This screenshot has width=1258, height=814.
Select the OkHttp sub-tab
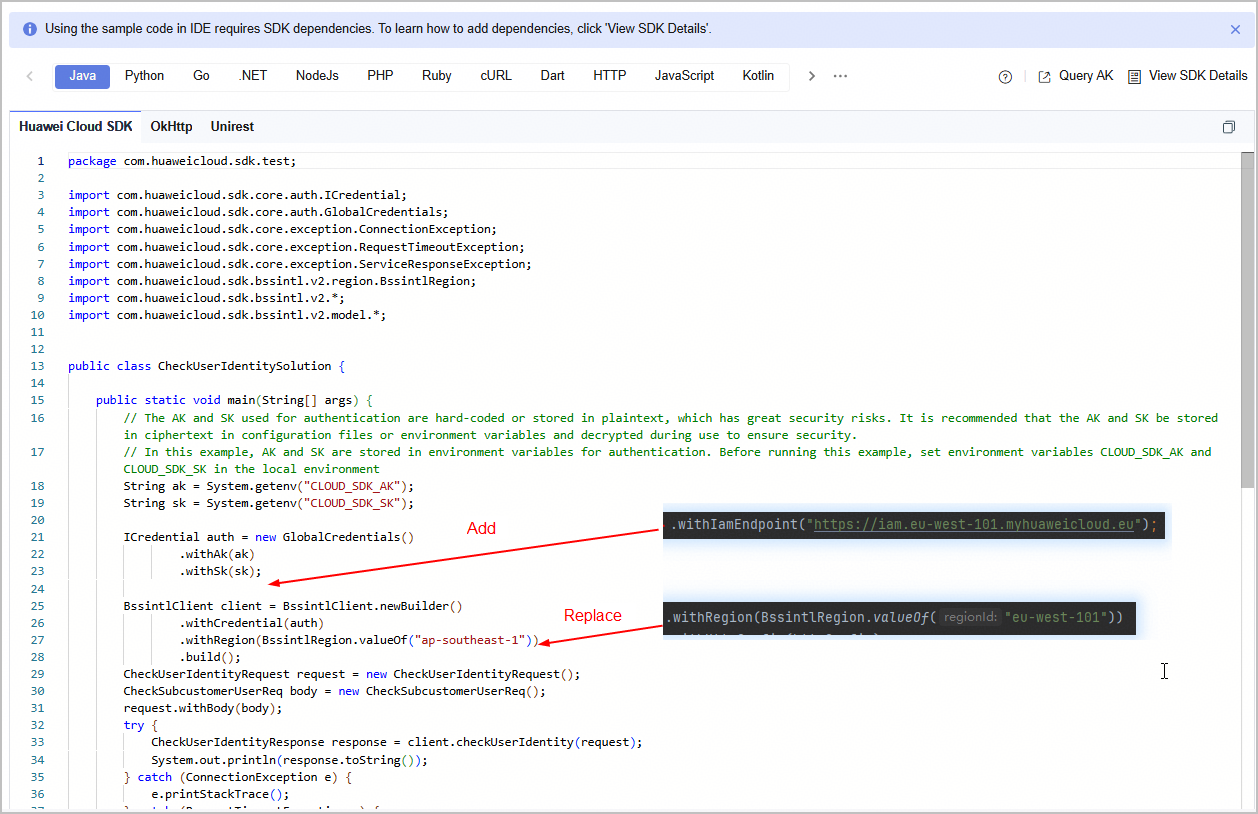pyautogui.click(x=171, y=127)
